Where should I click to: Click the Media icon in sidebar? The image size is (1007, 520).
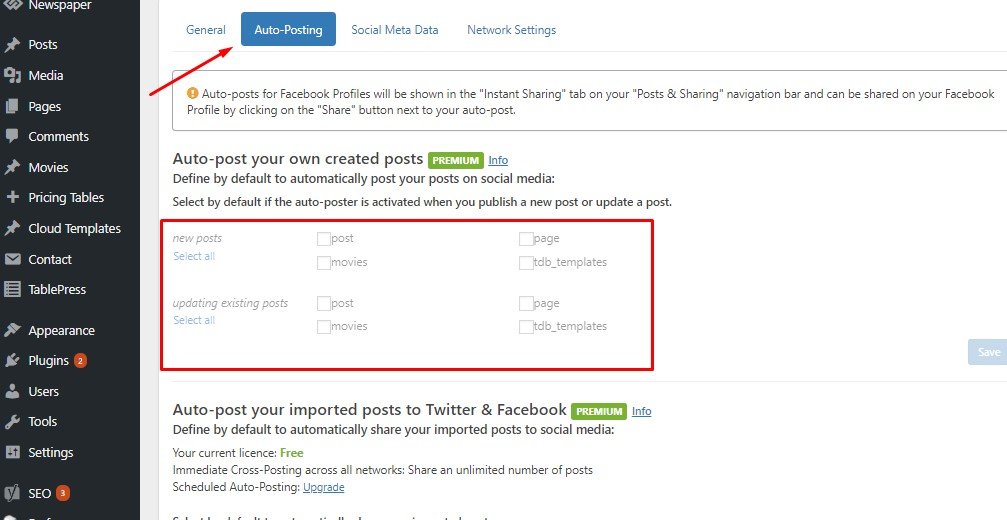click(12, 75)
